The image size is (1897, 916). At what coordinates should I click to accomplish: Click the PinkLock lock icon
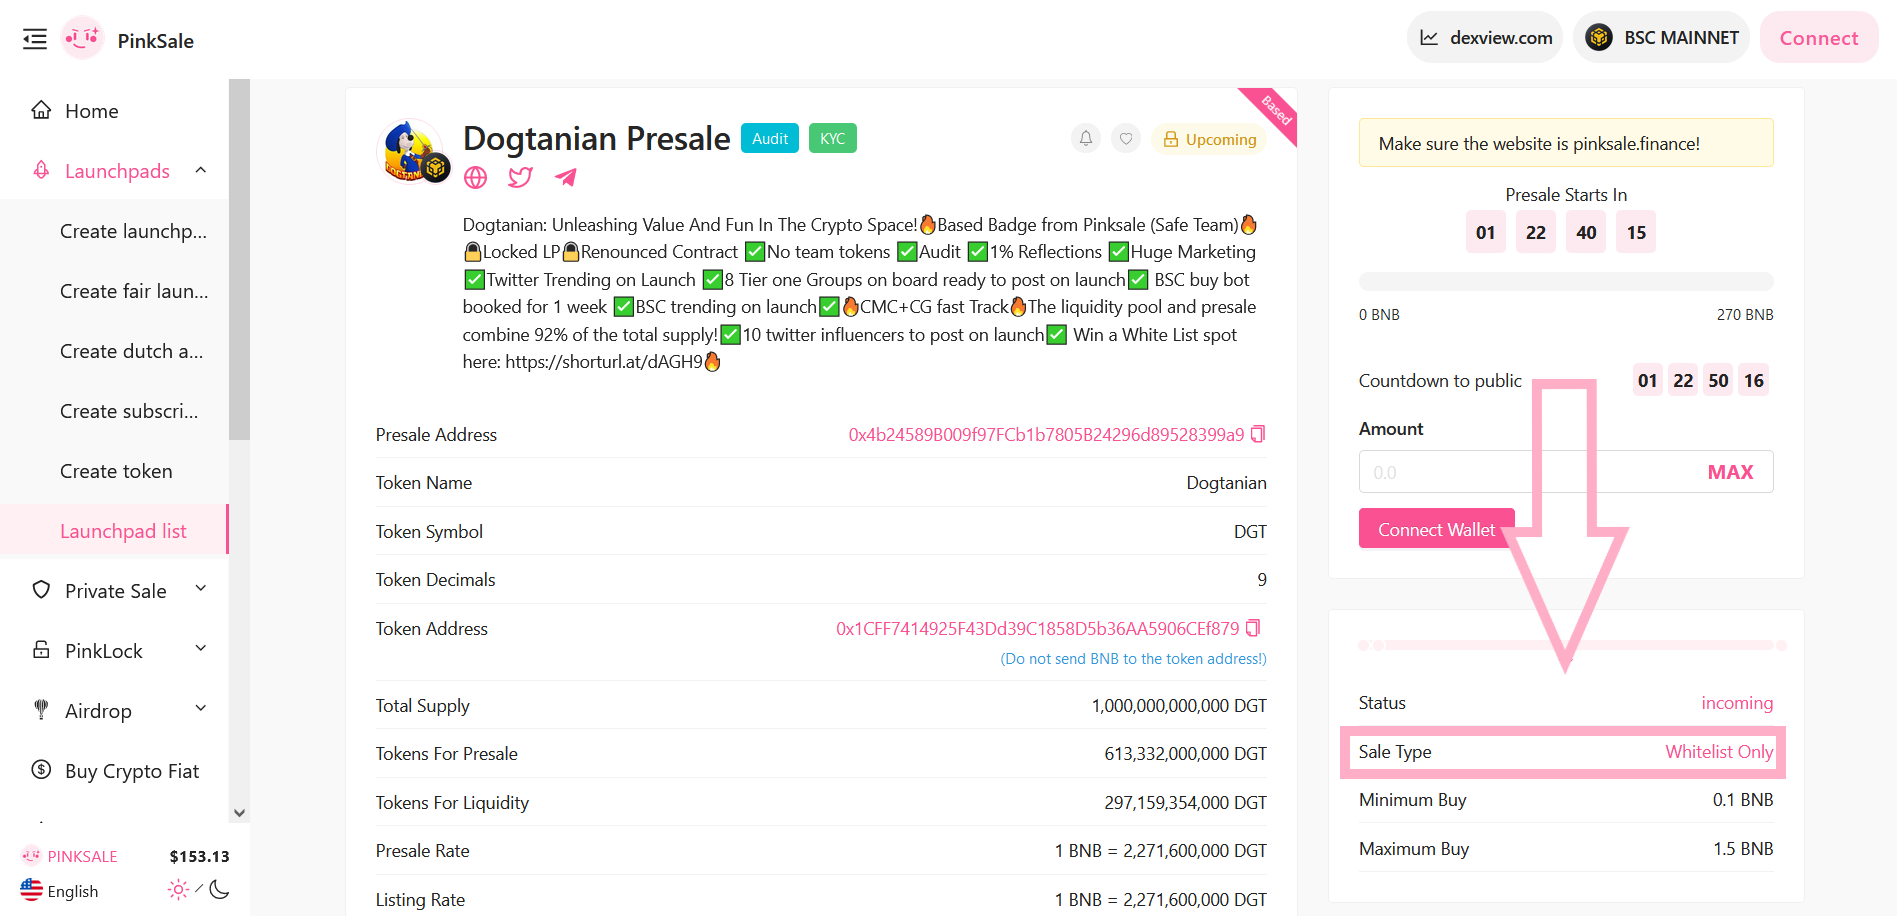(41, 649)
